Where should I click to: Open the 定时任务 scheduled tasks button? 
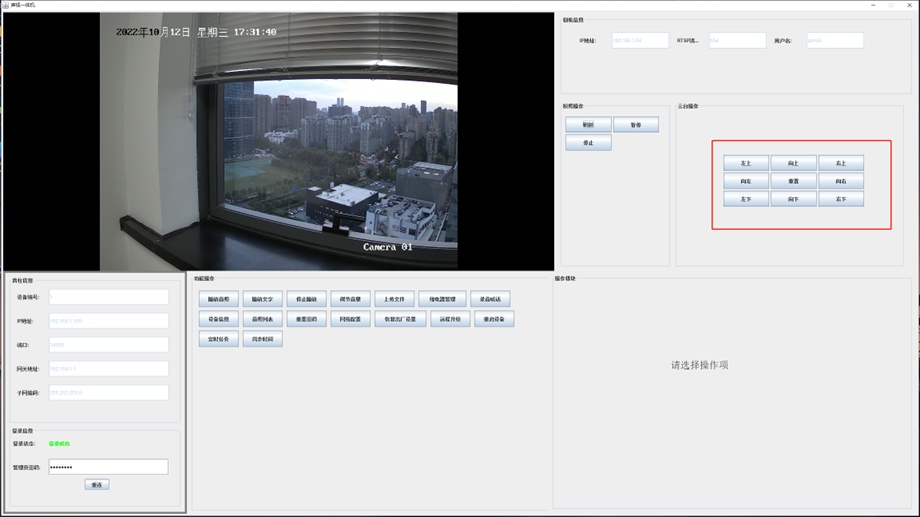click(x=218, y=339)
